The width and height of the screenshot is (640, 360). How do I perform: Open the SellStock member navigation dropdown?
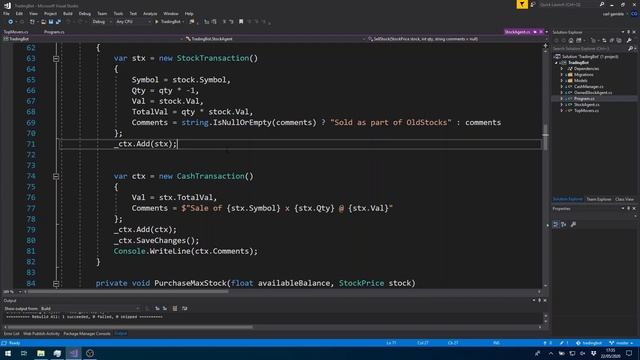coord(456,39)
